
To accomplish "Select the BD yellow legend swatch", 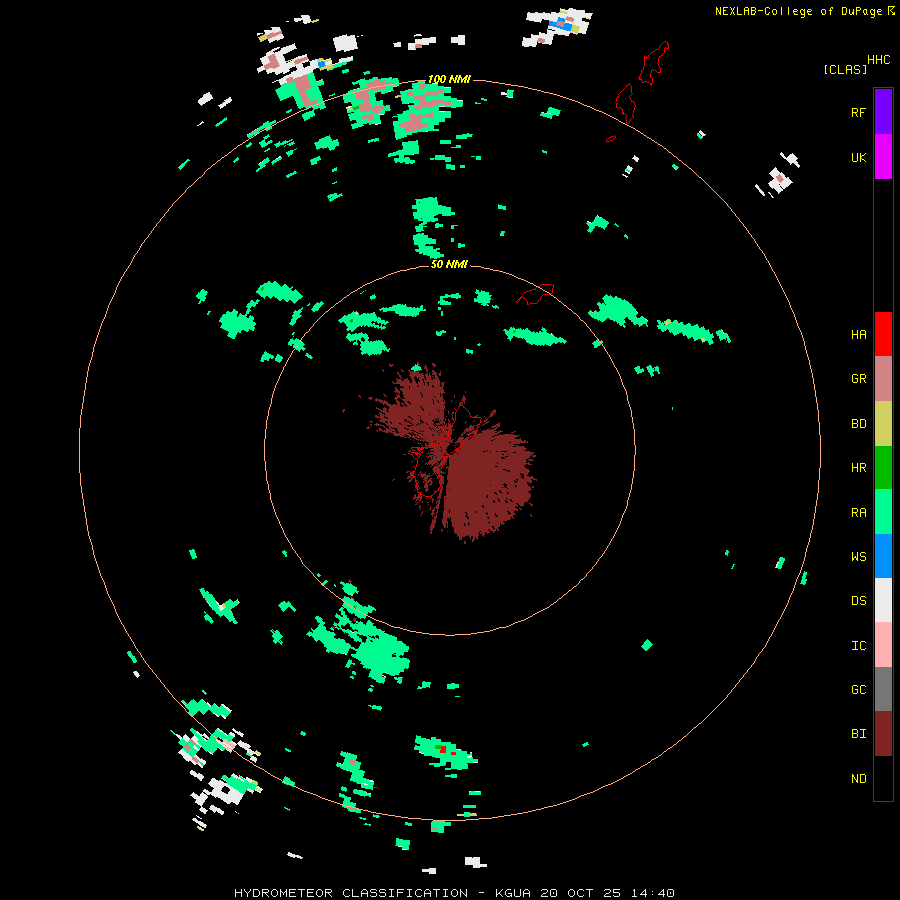I will 883,424.
